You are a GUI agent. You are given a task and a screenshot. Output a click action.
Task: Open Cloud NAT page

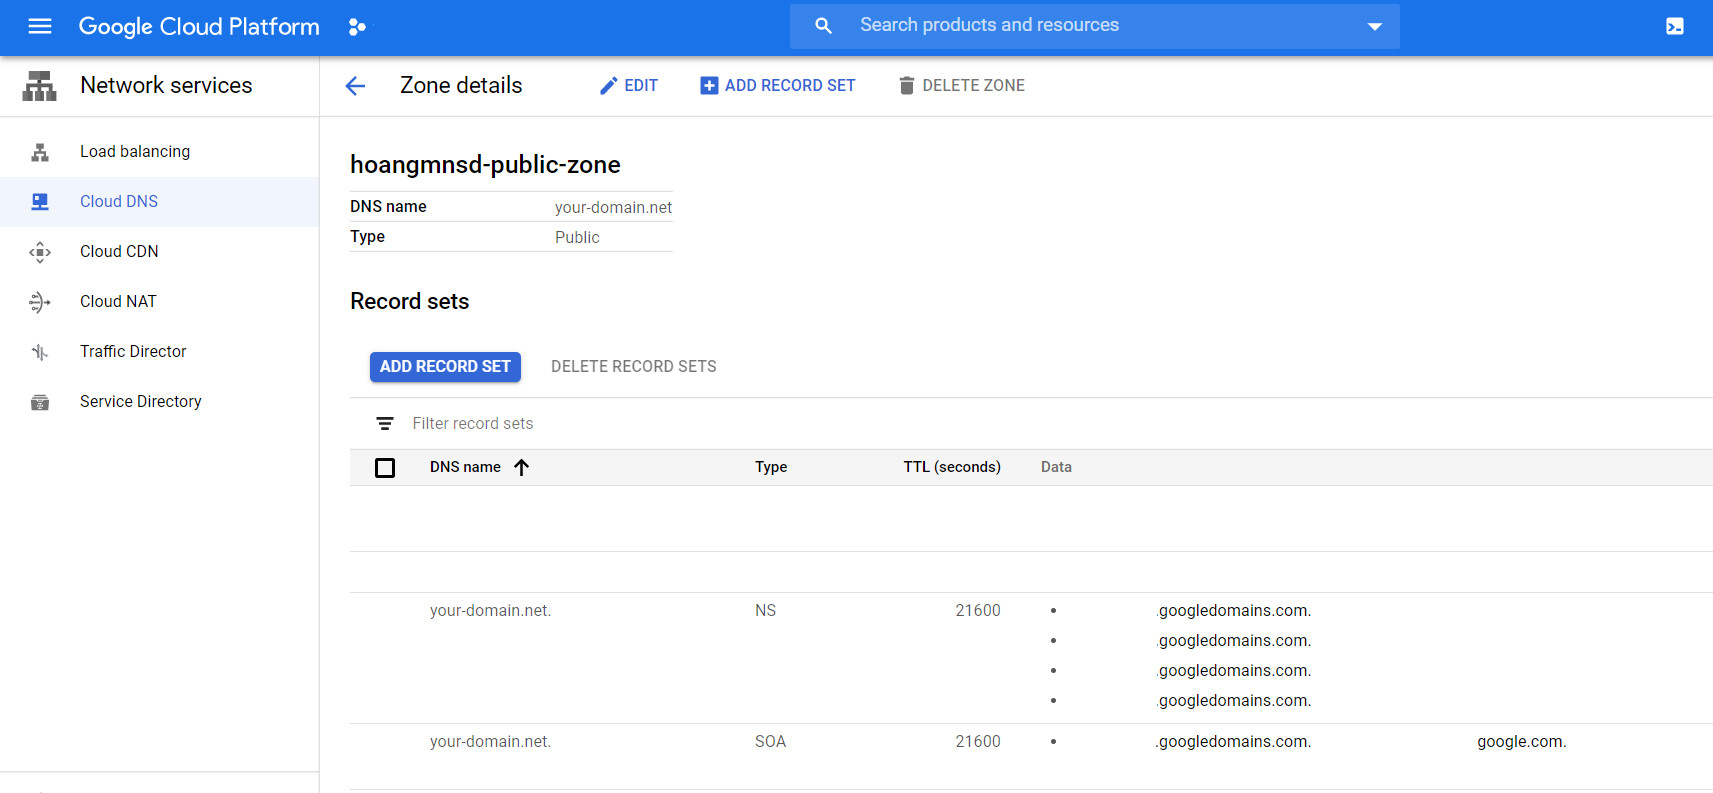click(118, 302)
